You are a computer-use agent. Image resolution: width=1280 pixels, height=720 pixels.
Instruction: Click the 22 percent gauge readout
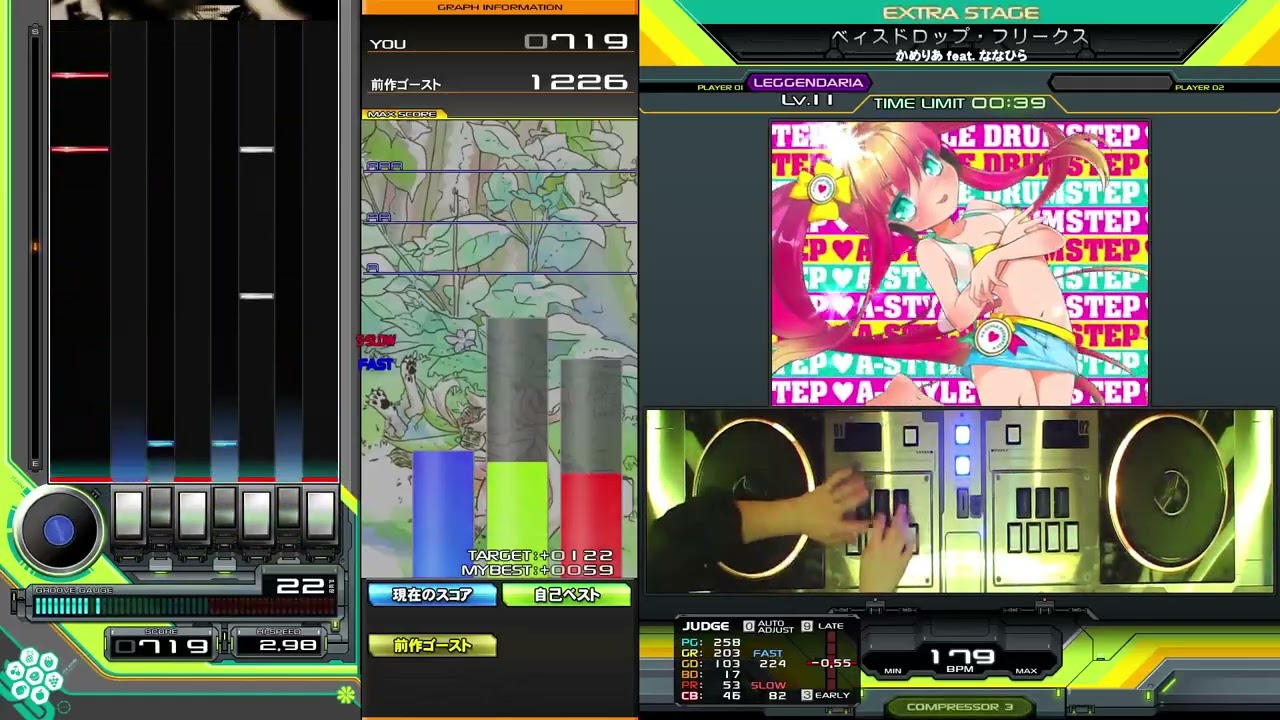pyautogui.click(x=300, y=586)
